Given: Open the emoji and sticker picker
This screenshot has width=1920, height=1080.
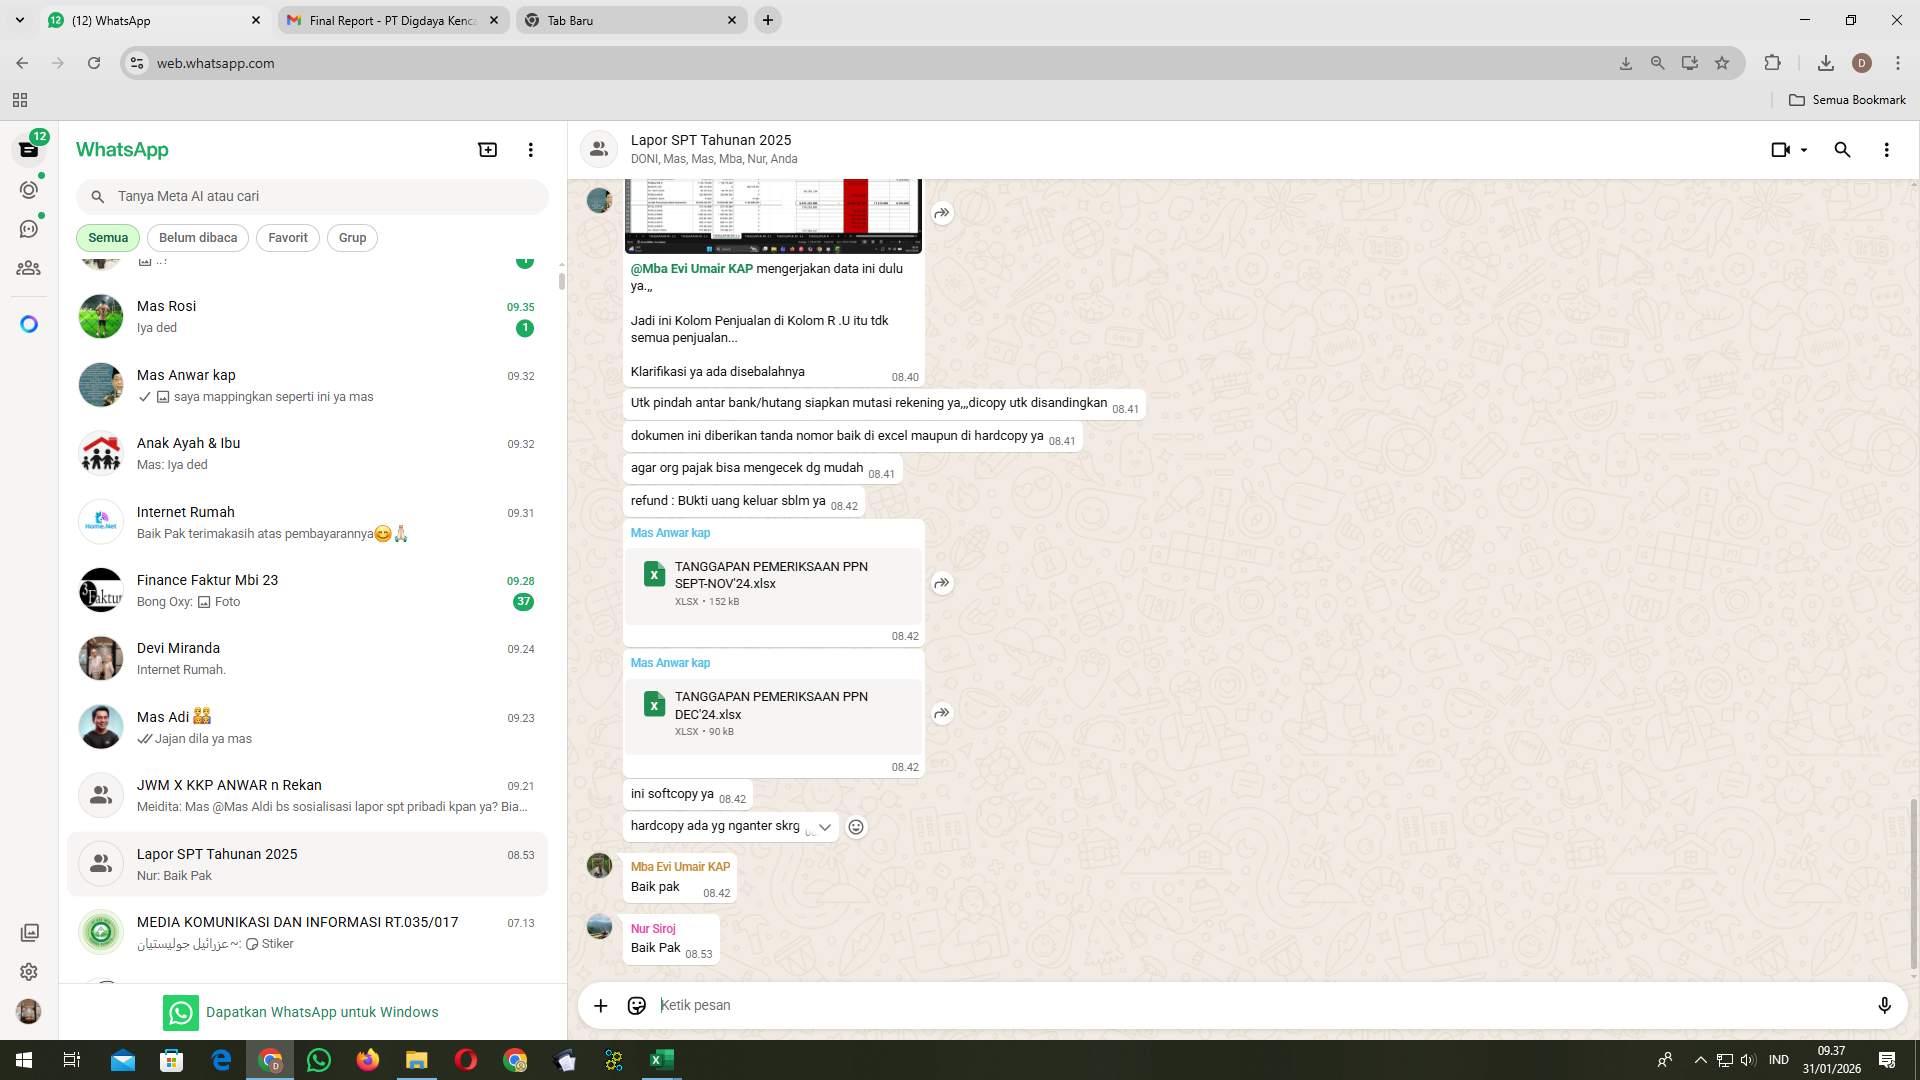Looking at the screenshot, I should pyautogui.click(x=636, y=1005).
